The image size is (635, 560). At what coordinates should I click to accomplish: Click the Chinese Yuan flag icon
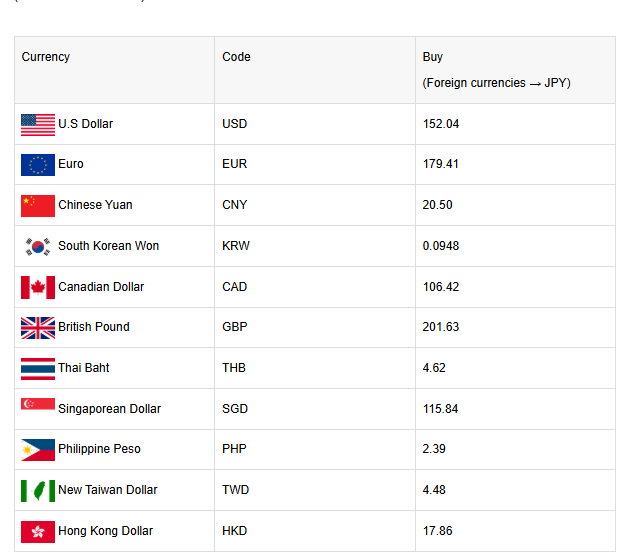tap(38, 206)
